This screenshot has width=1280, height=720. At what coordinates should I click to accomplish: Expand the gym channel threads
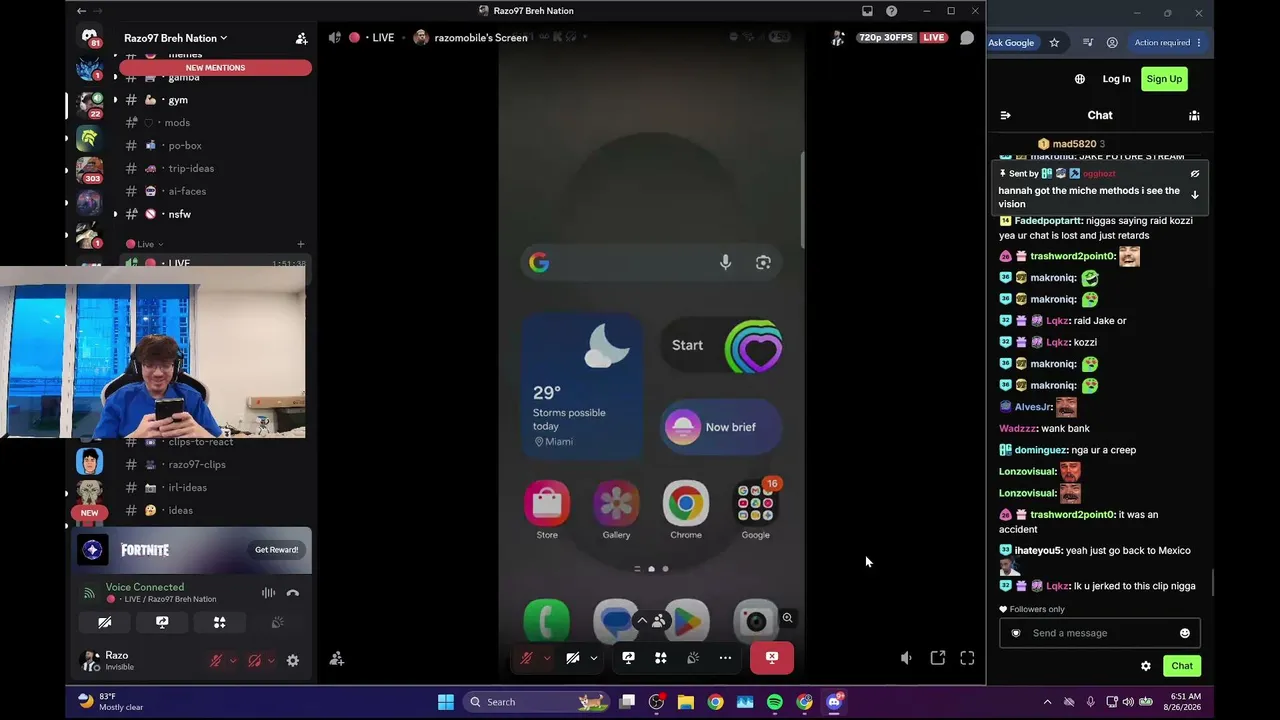pos(115,100)
